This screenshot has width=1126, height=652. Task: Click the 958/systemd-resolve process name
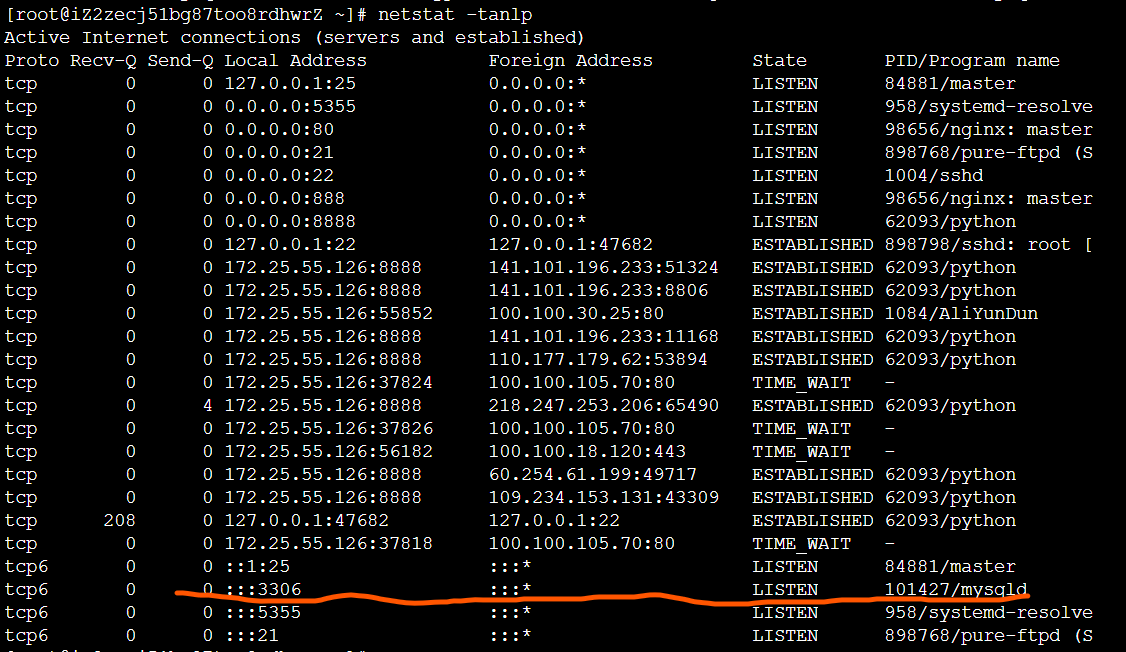click(977, 106)
